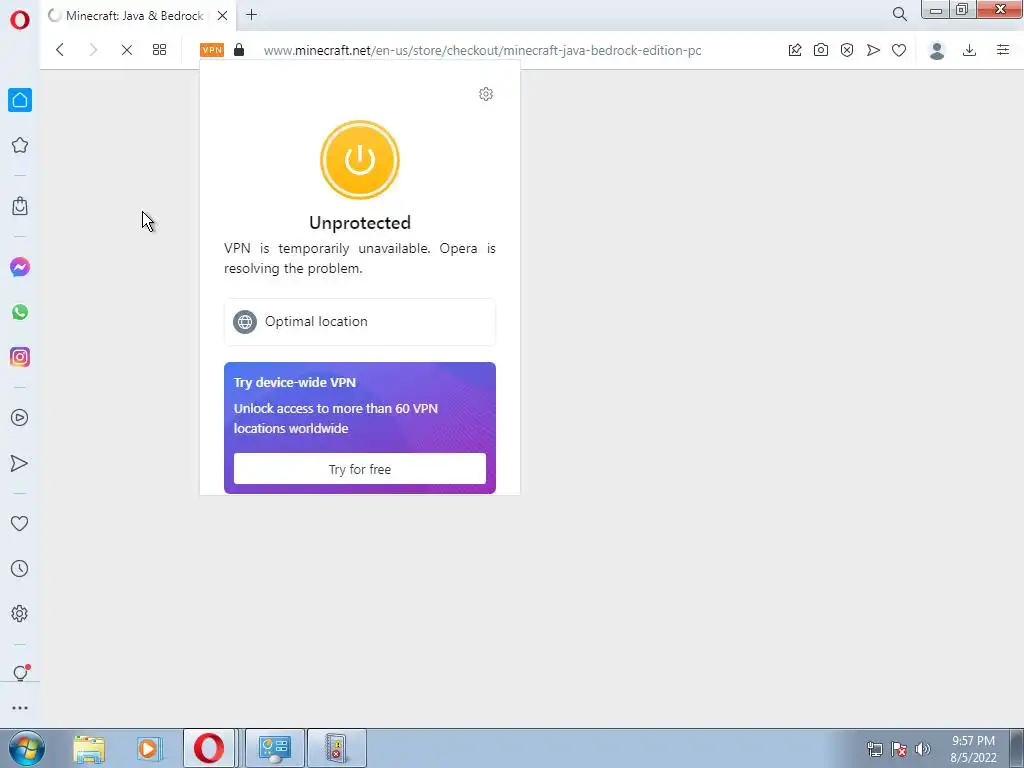
Task: Stop loading the page
Action: pyautogui.click(x=127, y=50)
